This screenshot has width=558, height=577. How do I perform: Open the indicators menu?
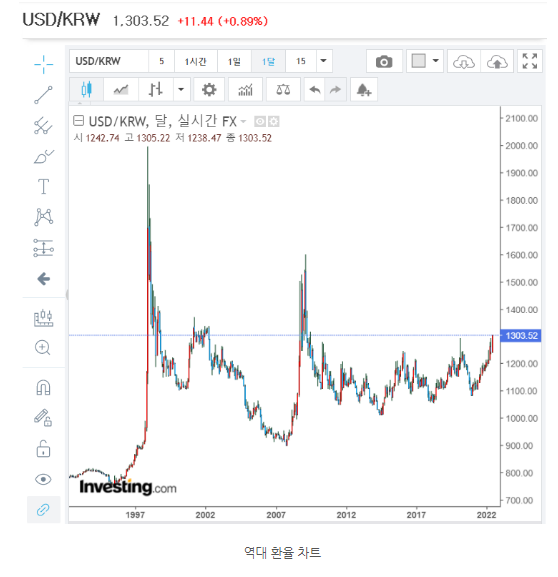246,89
